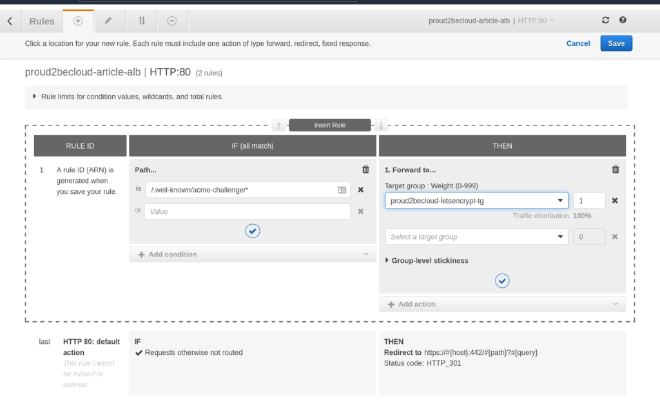Screen dimensions: 660x414
Task: Open the proud2becloud-letsencrypt-tg target group dropdown
Action: pos(476,200)
